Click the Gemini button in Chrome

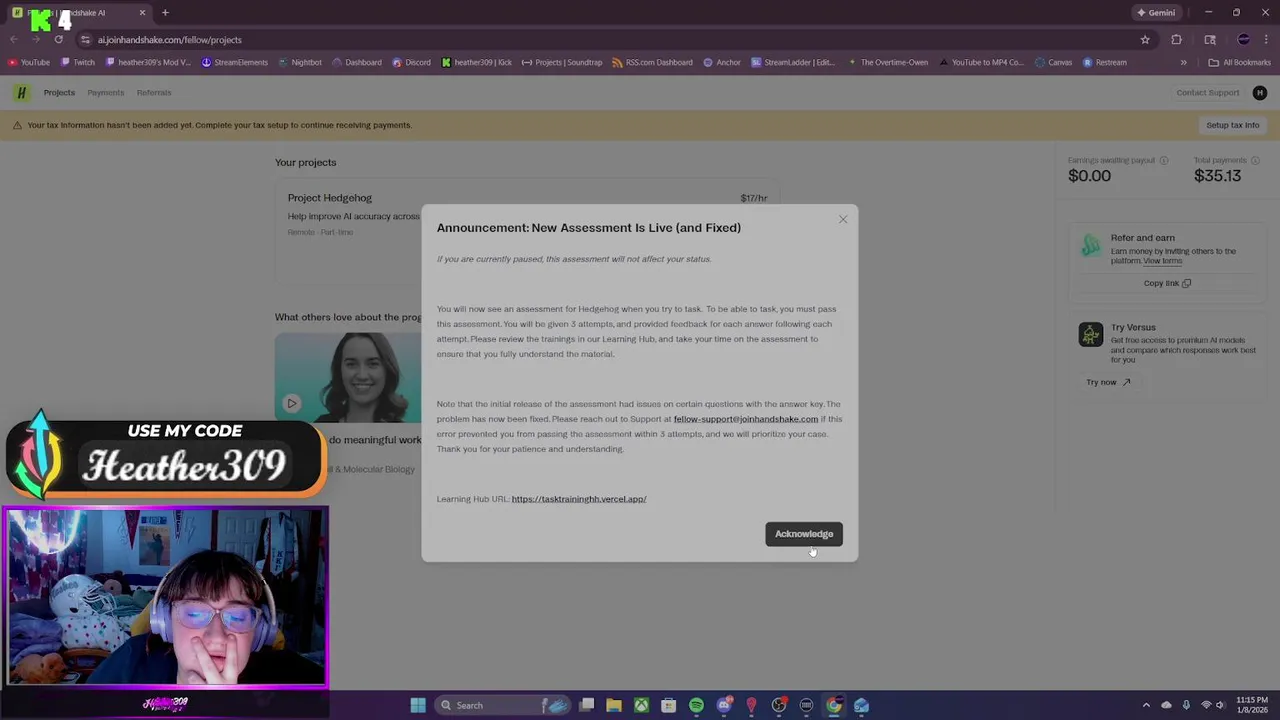pos(1155,13)
